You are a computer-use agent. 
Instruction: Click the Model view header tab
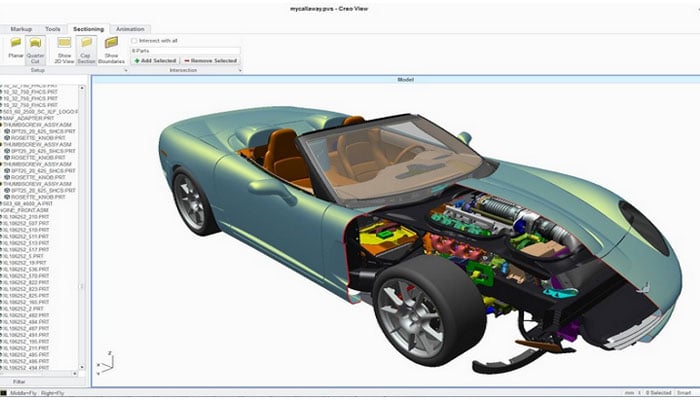pyautogui.click(x=405, y=79)
